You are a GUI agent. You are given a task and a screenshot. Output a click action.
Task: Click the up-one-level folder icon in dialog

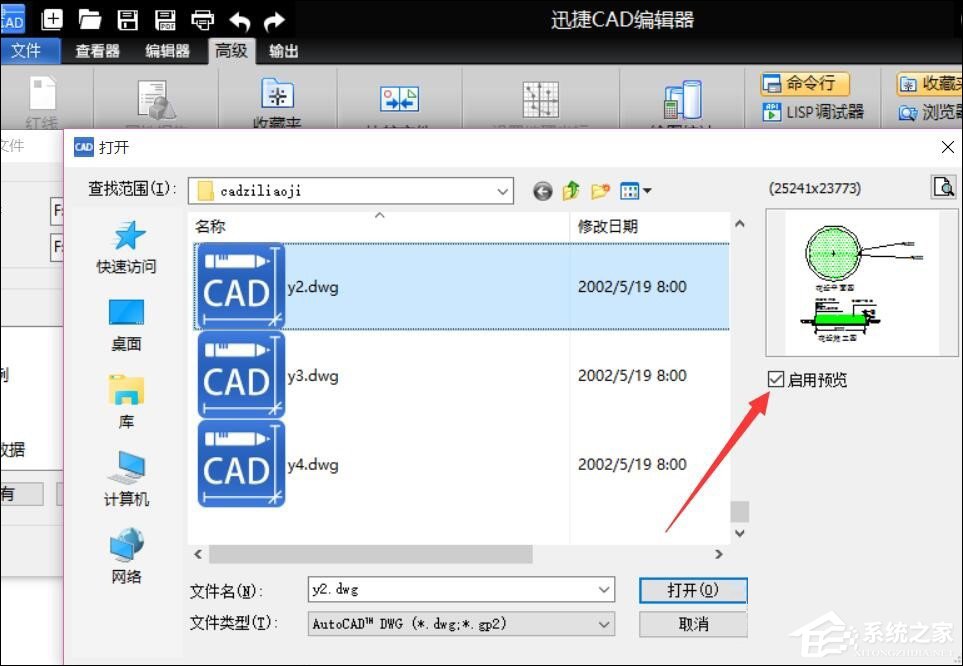[570, 190]
